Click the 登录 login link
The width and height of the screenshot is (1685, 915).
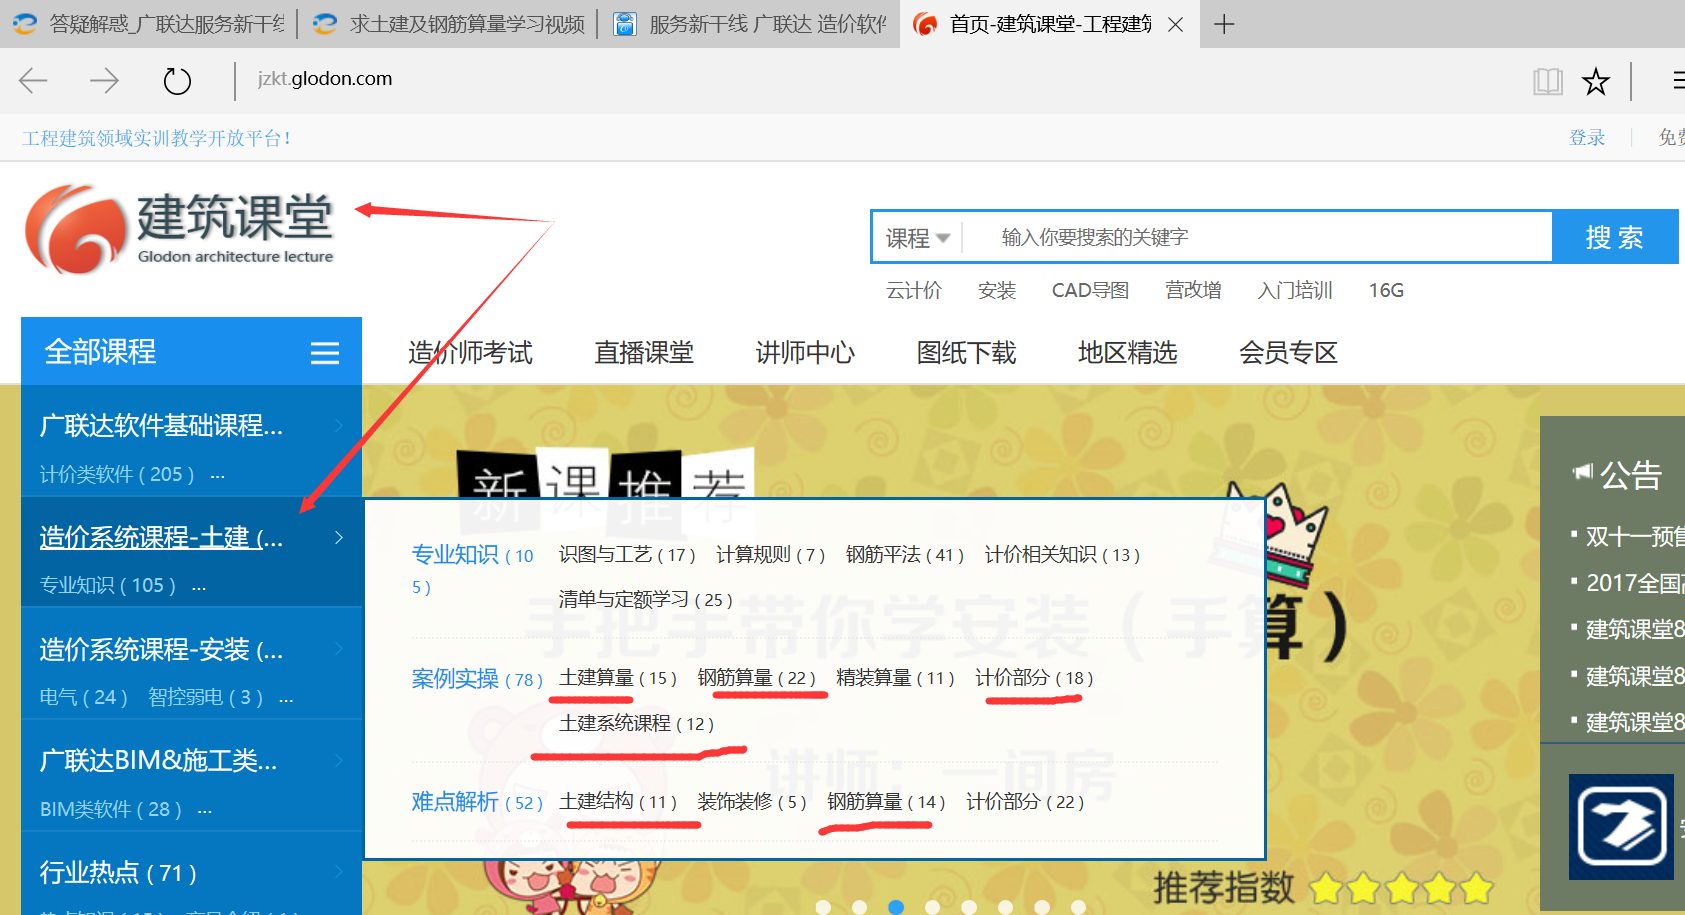[x=1587, y=138]
